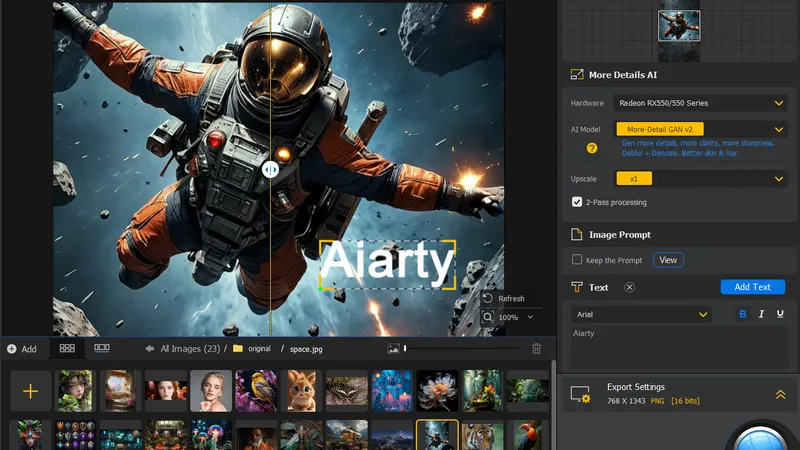Expand the Export Settings panel
The height and width of the screenshot is (450, 800).
click(780, 395)
